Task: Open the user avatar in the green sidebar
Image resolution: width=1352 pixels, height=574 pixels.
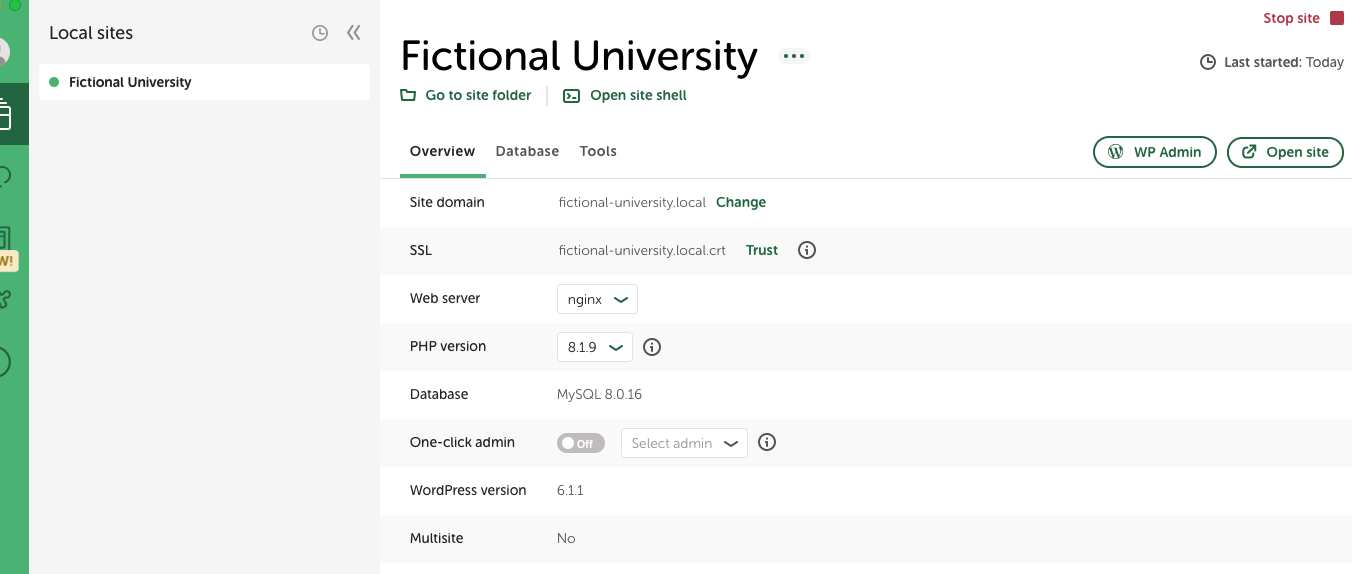Action: click(4, 52)
